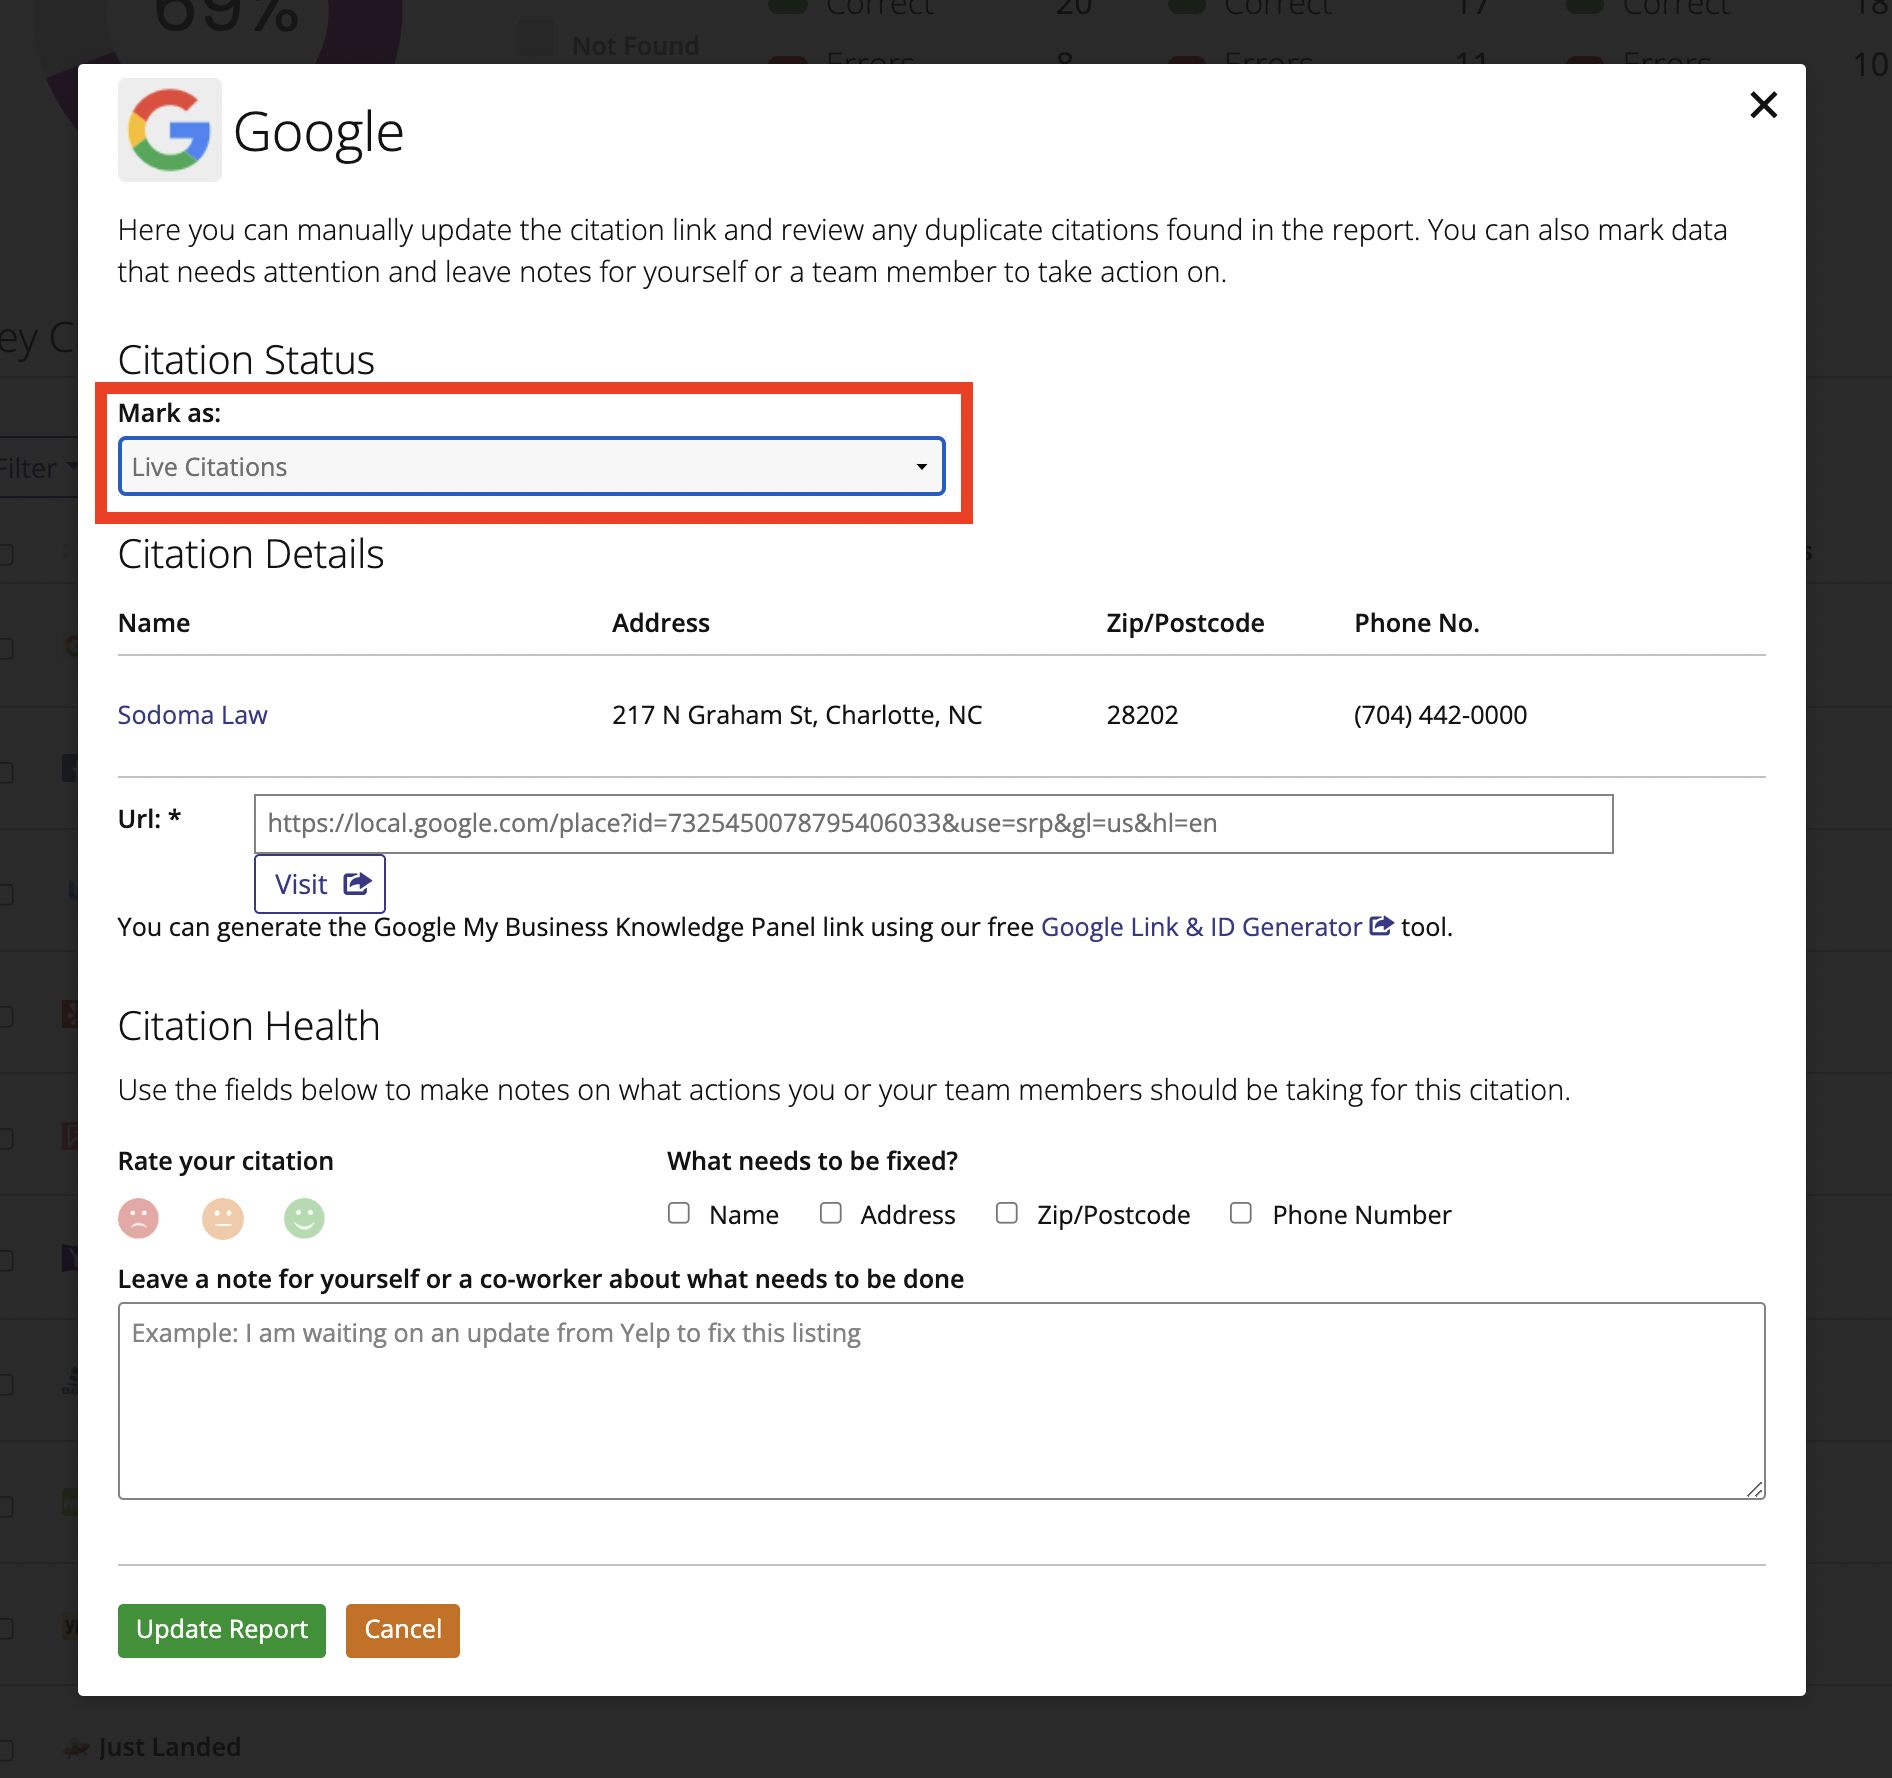Screen dimensions: 1892x1778
Task: Click the Update Report button
Action: [221, 1630]
